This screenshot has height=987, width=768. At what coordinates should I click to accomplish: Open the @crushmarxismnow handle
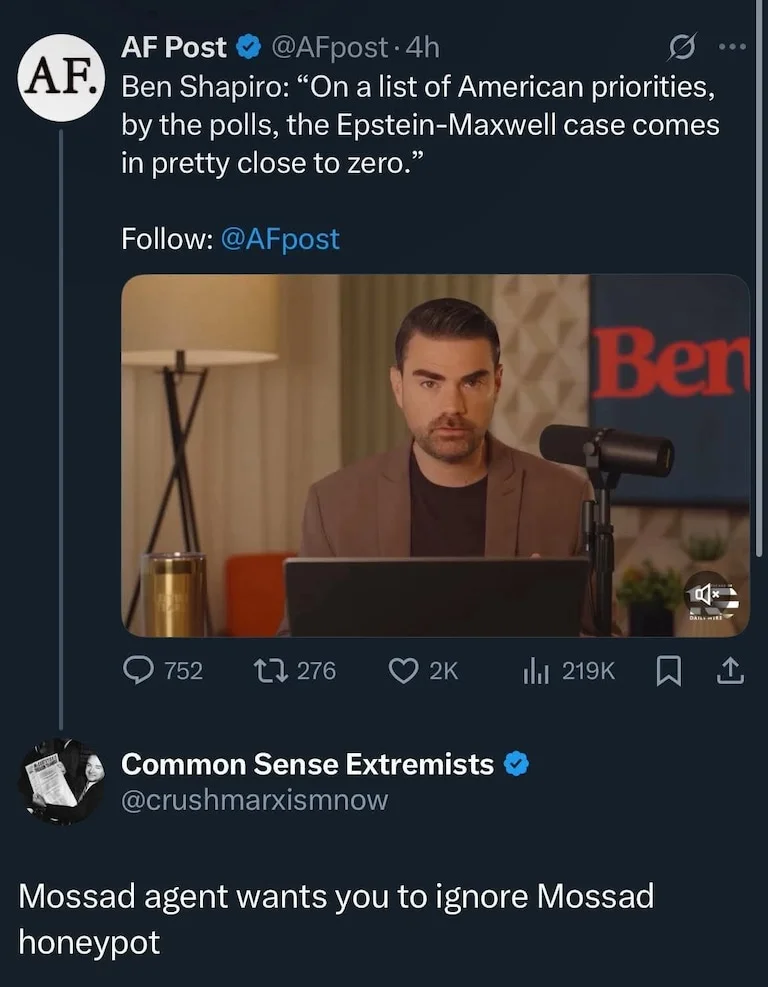point(254,800)
